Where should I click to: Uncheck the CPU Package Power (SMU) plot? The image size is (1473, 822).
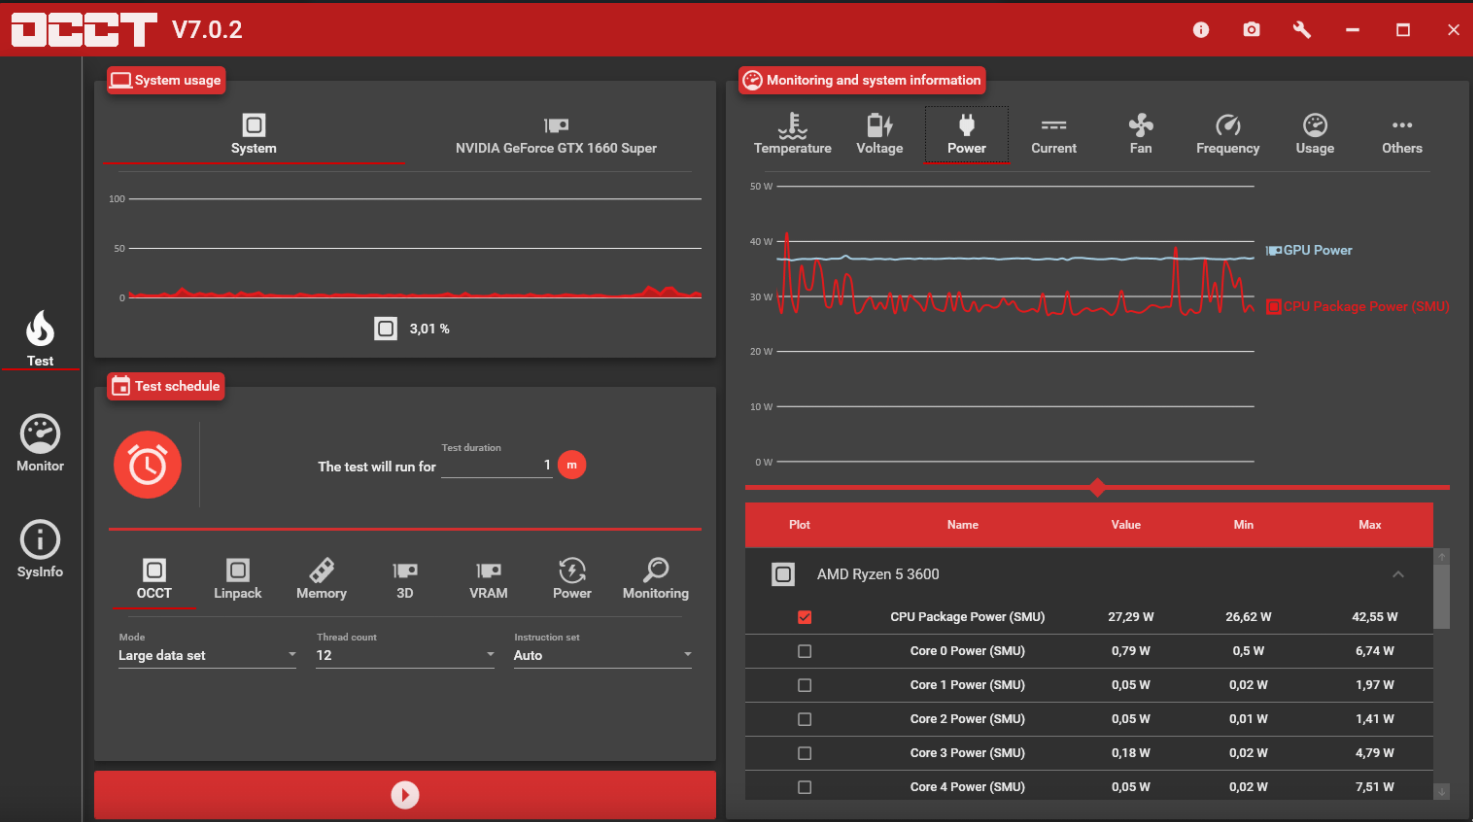[804, 617]
